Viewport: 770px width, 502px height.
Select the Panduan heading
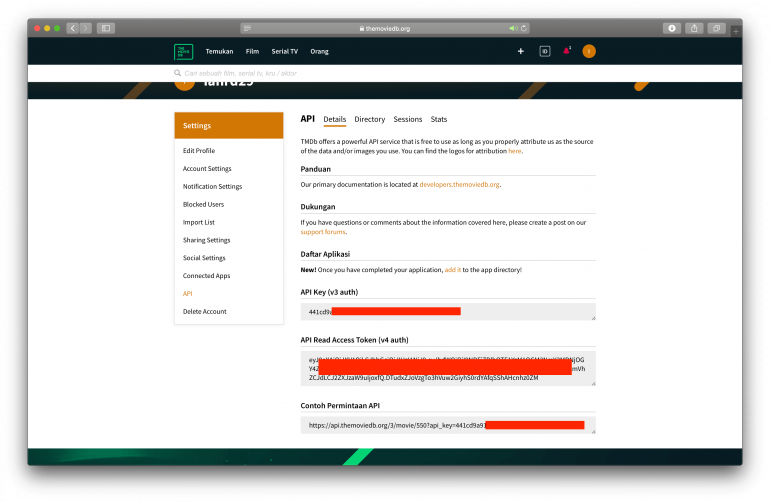click(x=316, y=169)
